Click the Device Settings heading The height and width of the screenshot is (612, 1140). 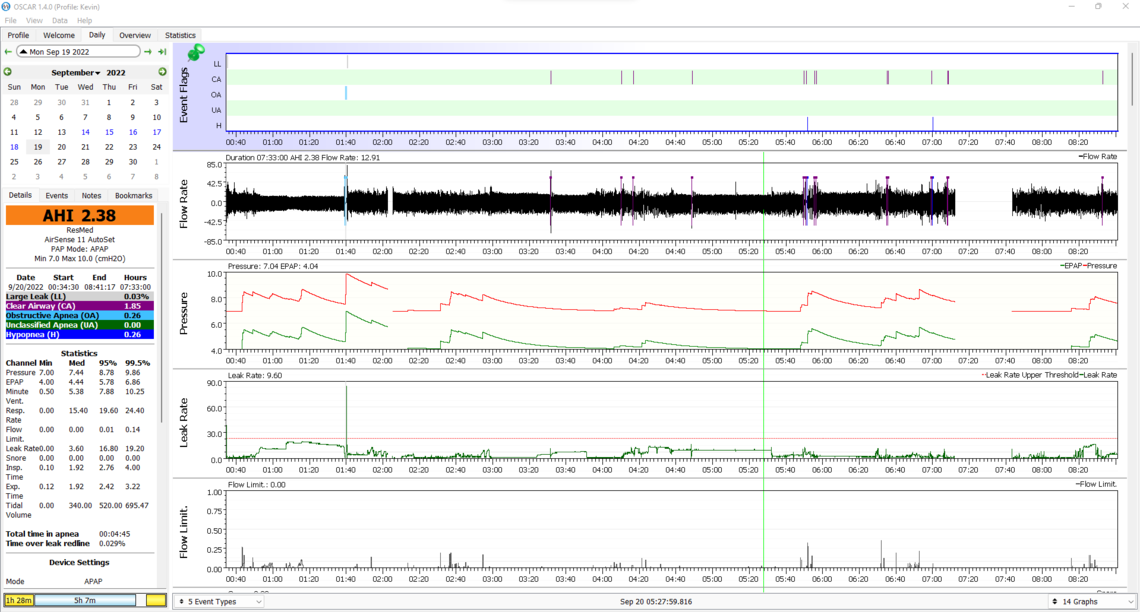pyautogui.click(x=79, y=563)
